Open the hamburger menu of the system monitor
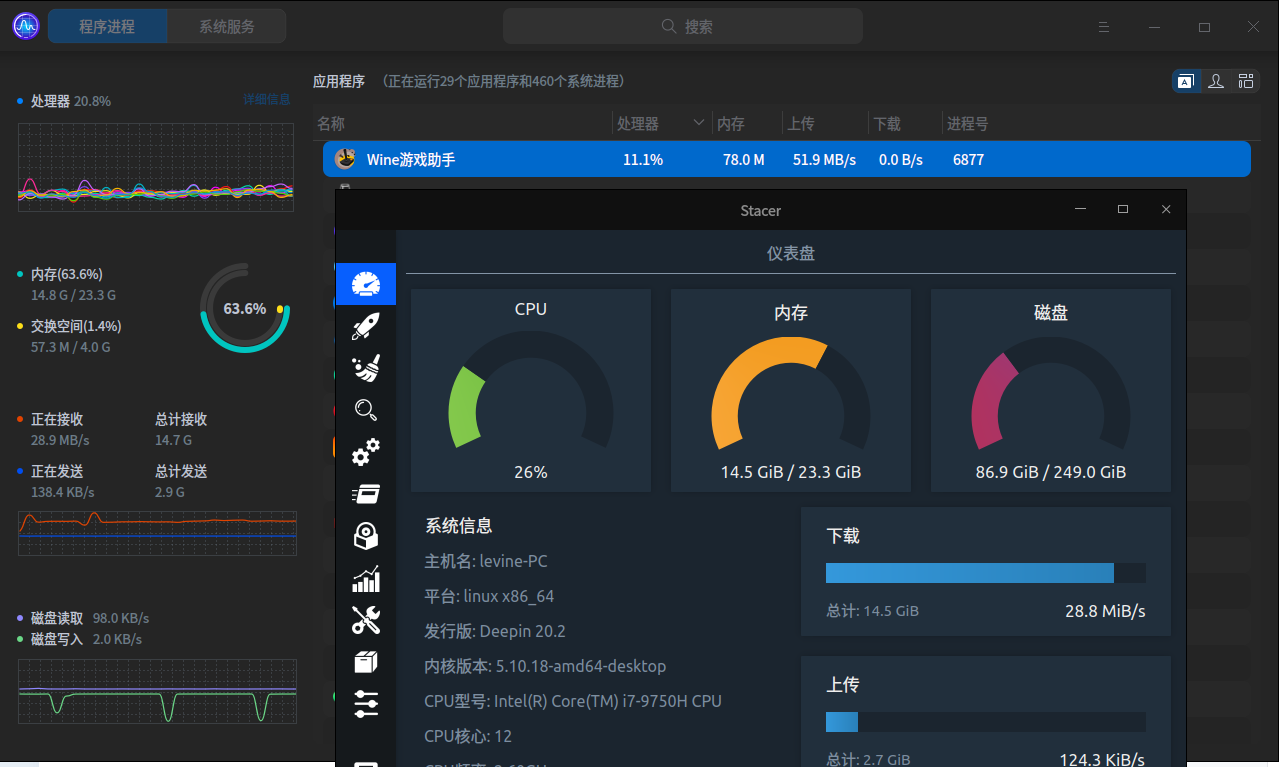1279x767 pixels. click(1103, 27)
